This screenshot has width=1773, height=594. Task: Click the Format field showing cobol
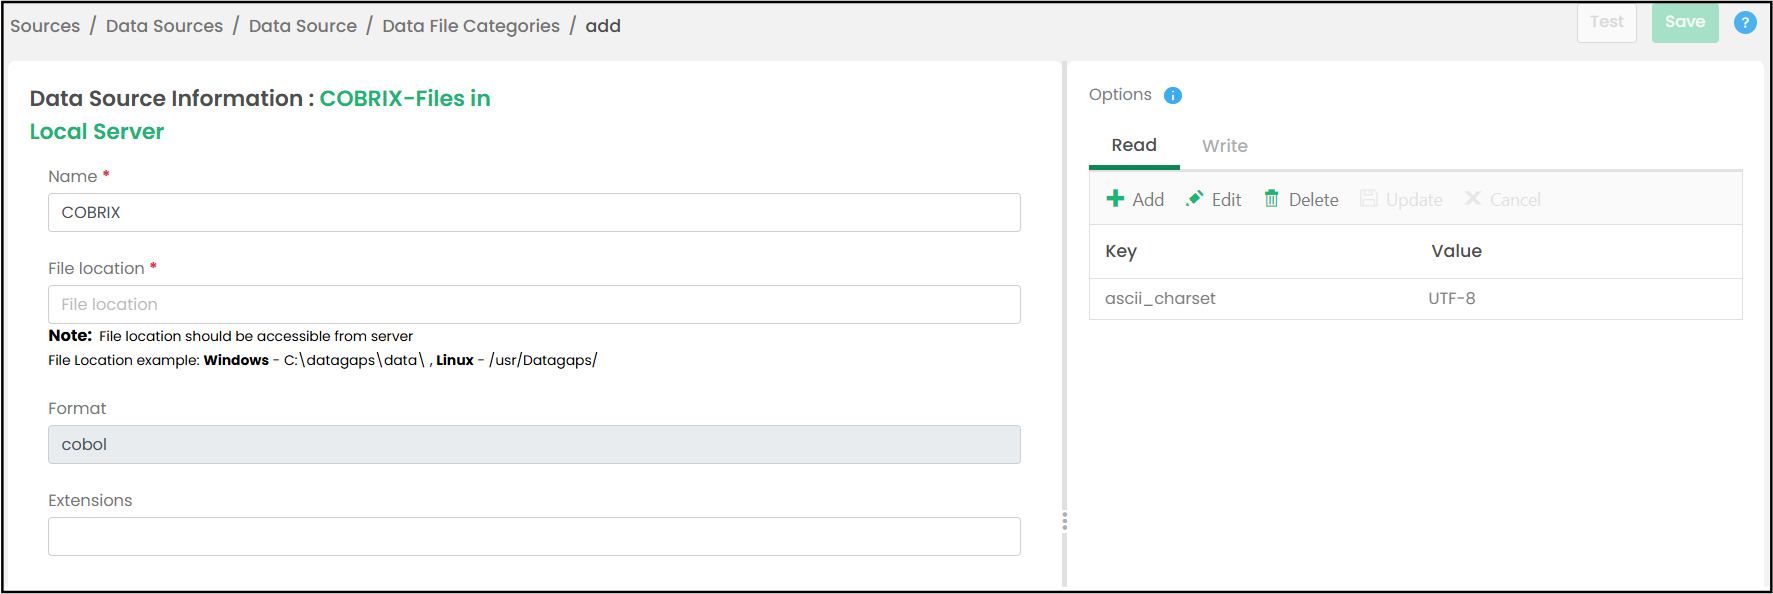click(534, 444)
